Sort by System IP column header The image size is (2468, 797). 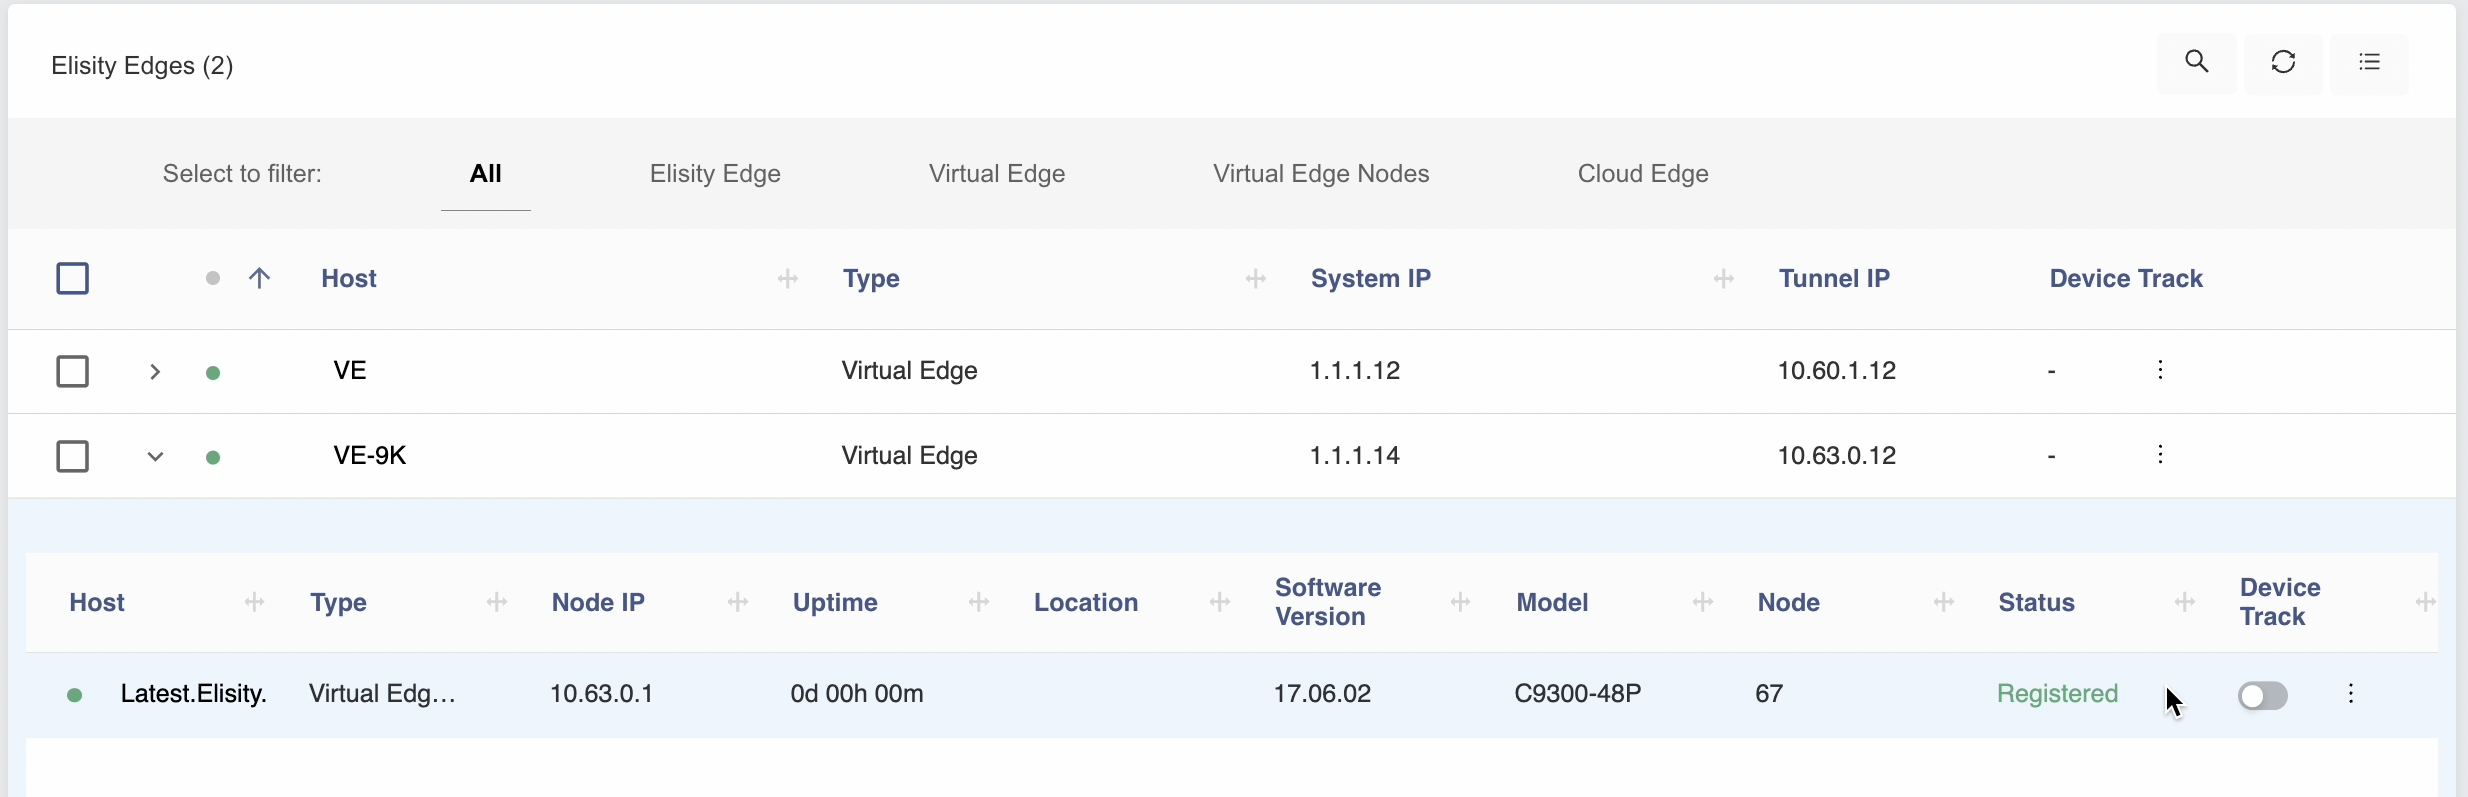(x=1371, y=278)
